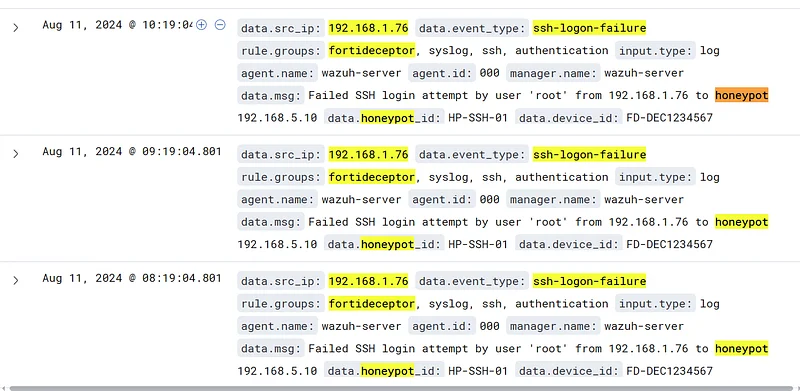Expand the Aug 11 09:19:04.801 log row
This screenshot has width=800, height=391.
[16, 154]
